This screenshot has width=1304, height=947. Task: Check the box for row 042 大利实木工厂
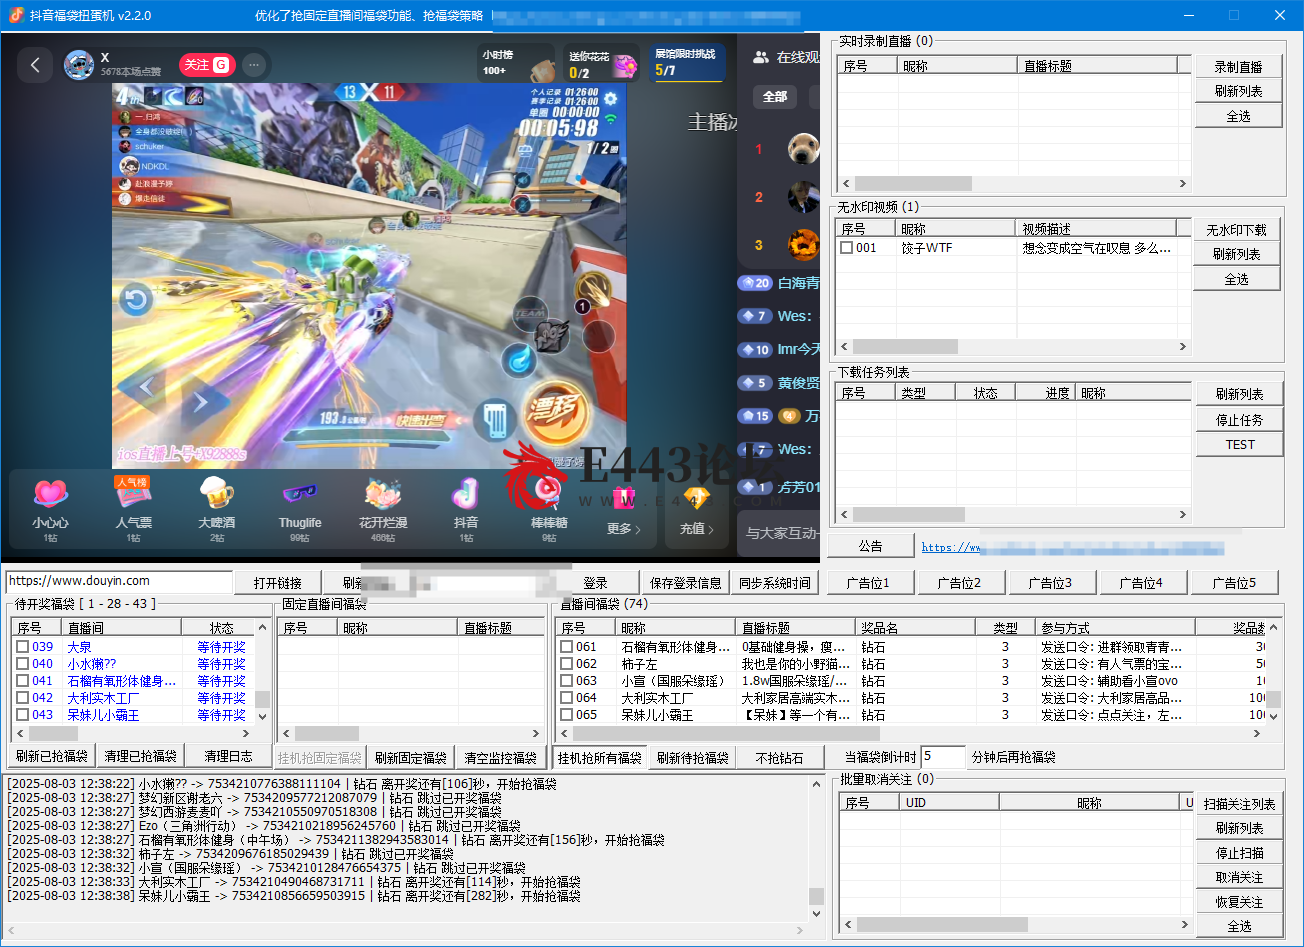[x=22, y=698]
